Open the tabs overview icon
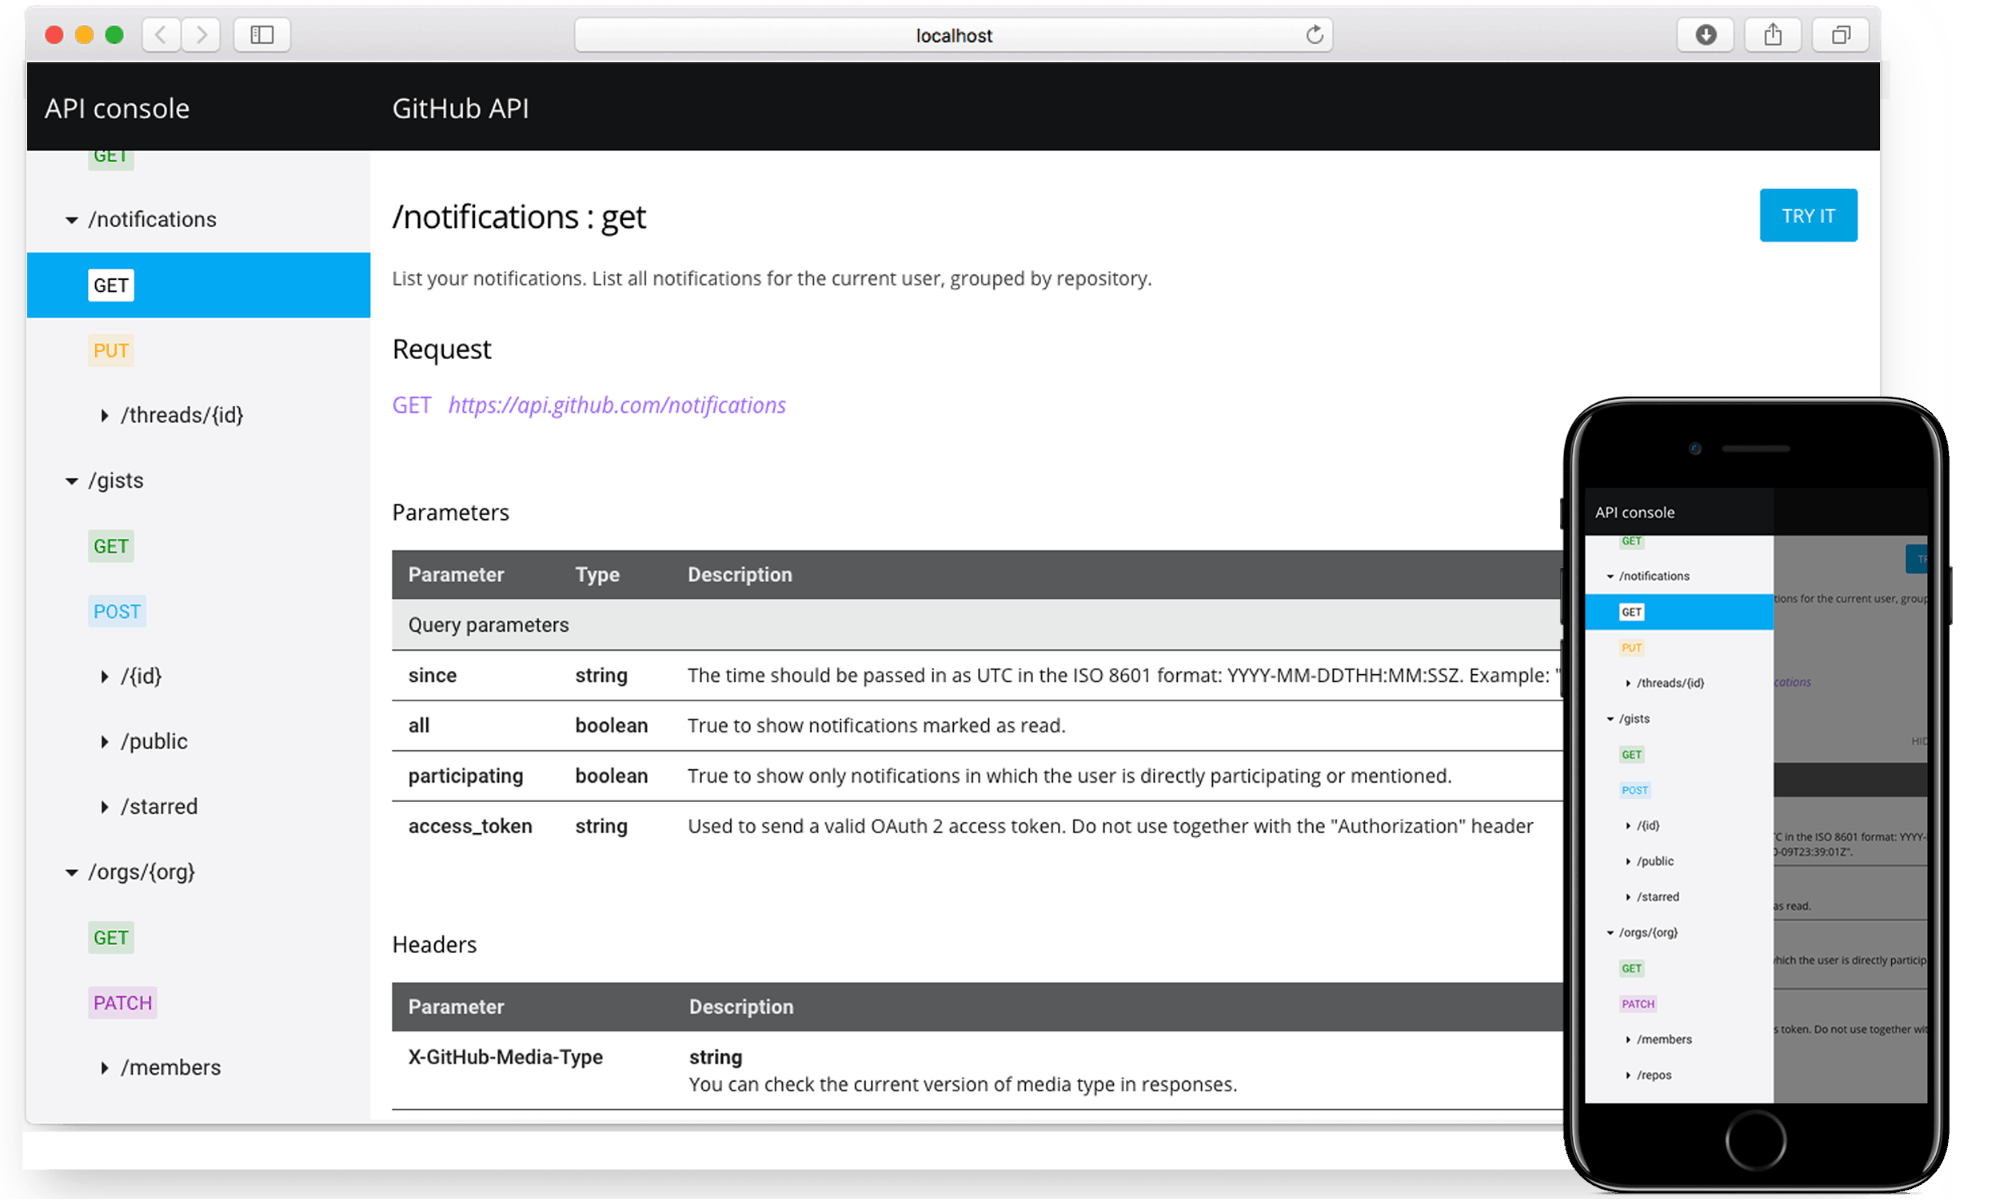The image size is (1999, 1200). 1840,35
